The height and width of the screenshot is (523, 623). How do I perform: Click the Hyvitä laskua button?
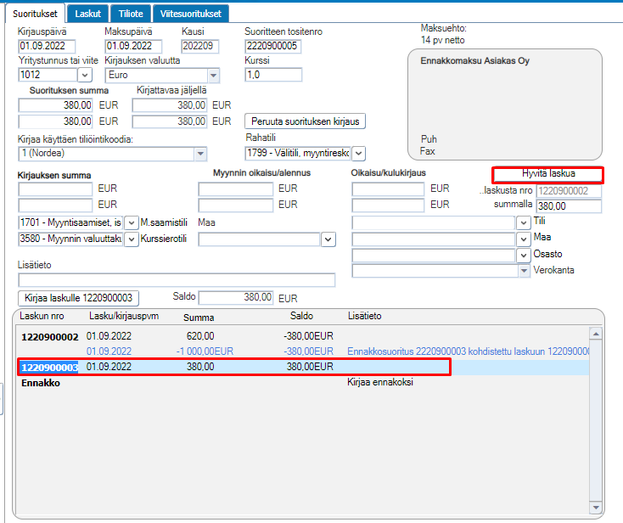[548, 174]
